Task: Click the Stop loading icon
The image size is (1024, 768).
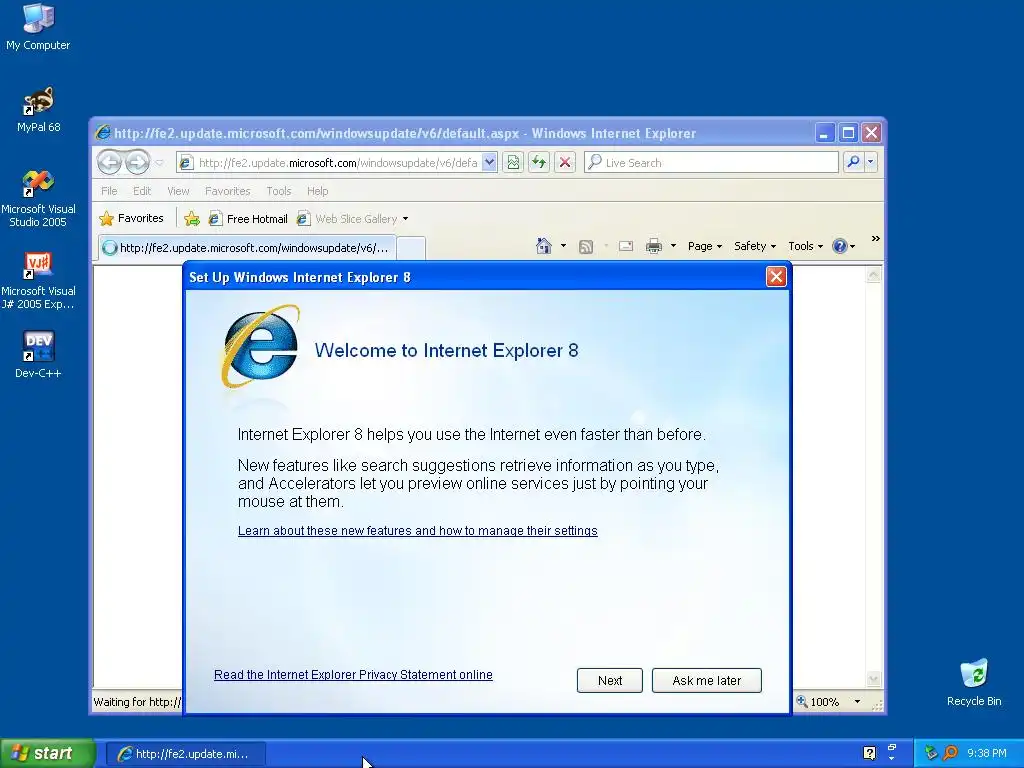Action: tap(565, 162)
